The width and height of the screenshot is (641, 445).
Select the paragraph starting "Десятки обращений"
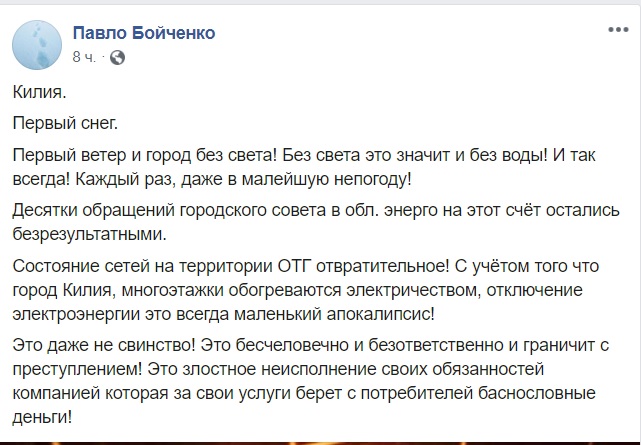(x=316, y=223)
